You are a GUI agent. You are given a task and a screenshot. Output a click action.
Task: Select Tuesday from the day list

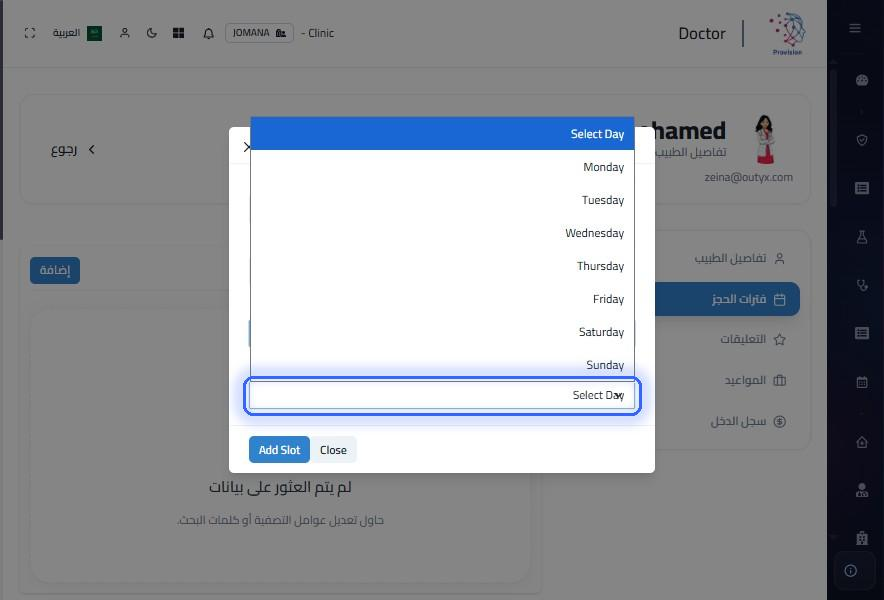tap(443, 200)
